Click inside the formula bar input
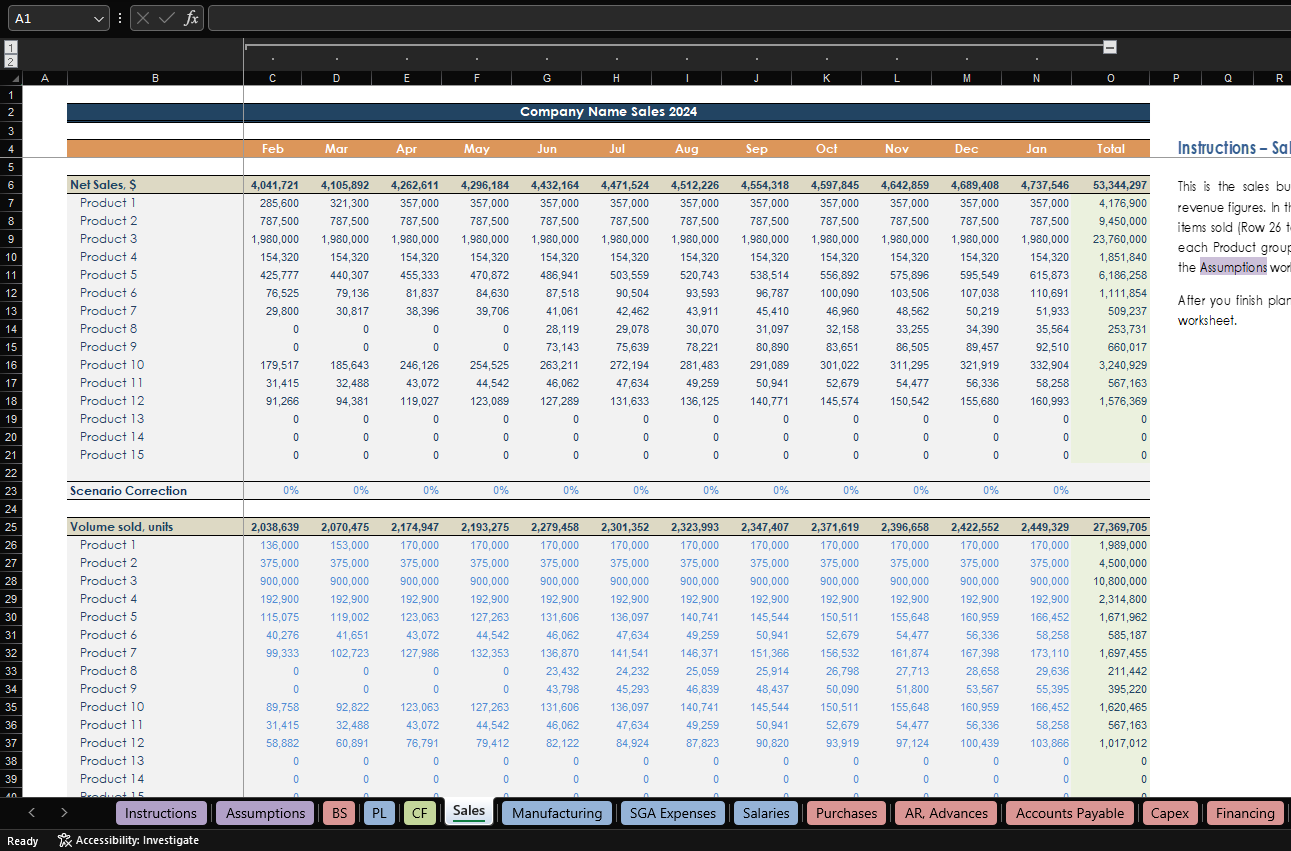The image size is (1291, 851). [749, 18]
